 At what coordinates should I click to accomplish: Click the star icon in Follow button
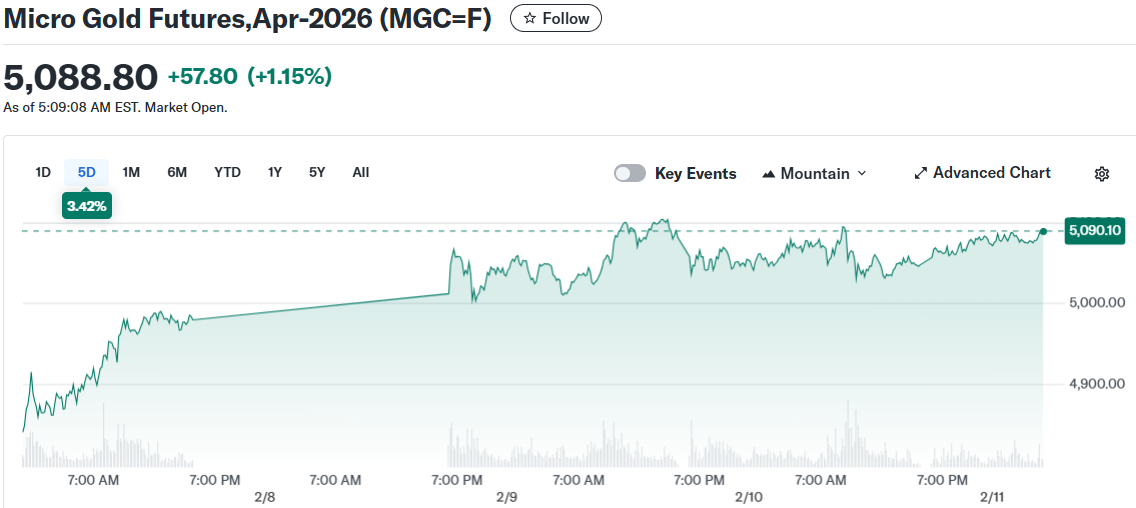tap(530, 19)
